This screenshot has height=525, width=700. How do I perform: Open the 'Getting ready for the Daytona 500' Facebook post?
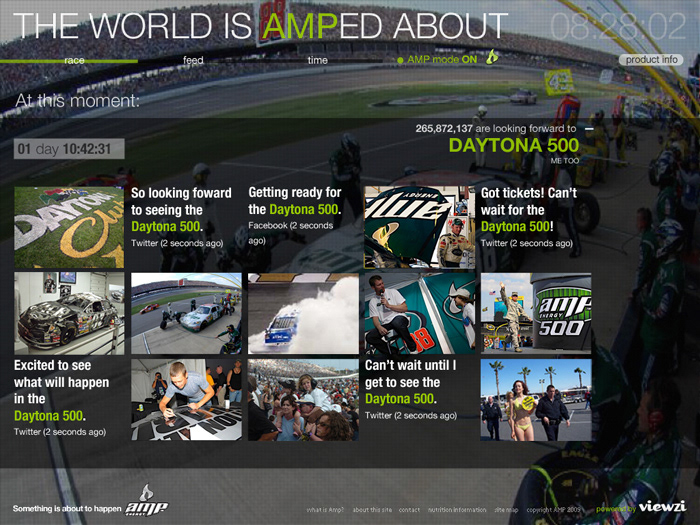click(x=295, y=216)
